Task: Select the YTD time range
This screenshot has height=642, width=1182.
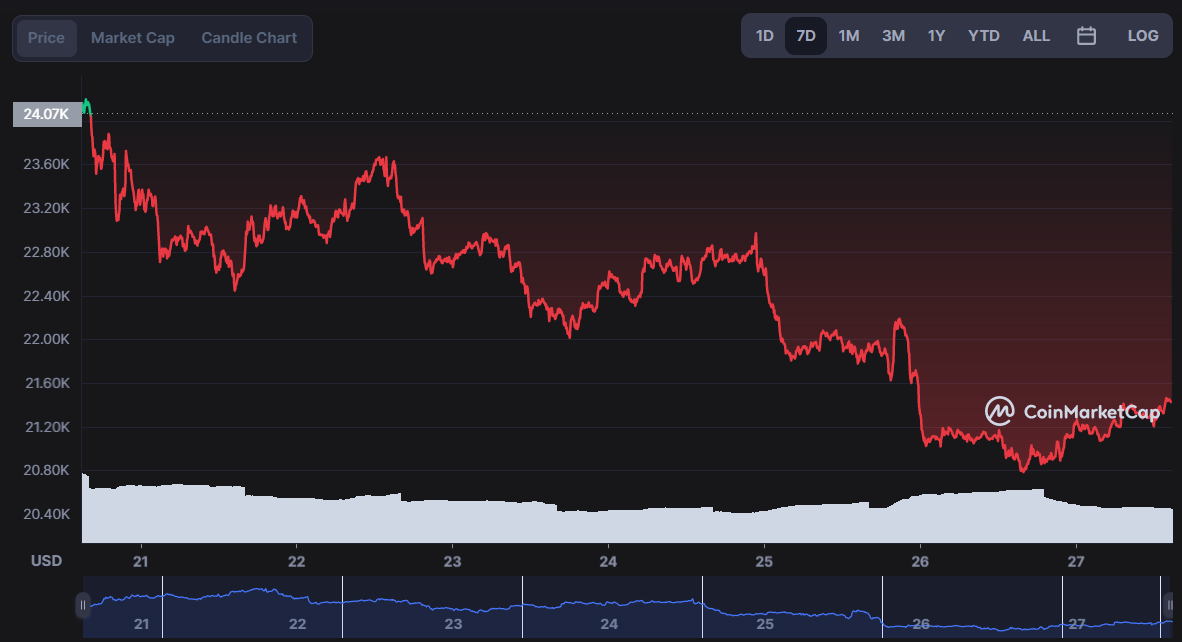Action: click(x=984, y=35)
